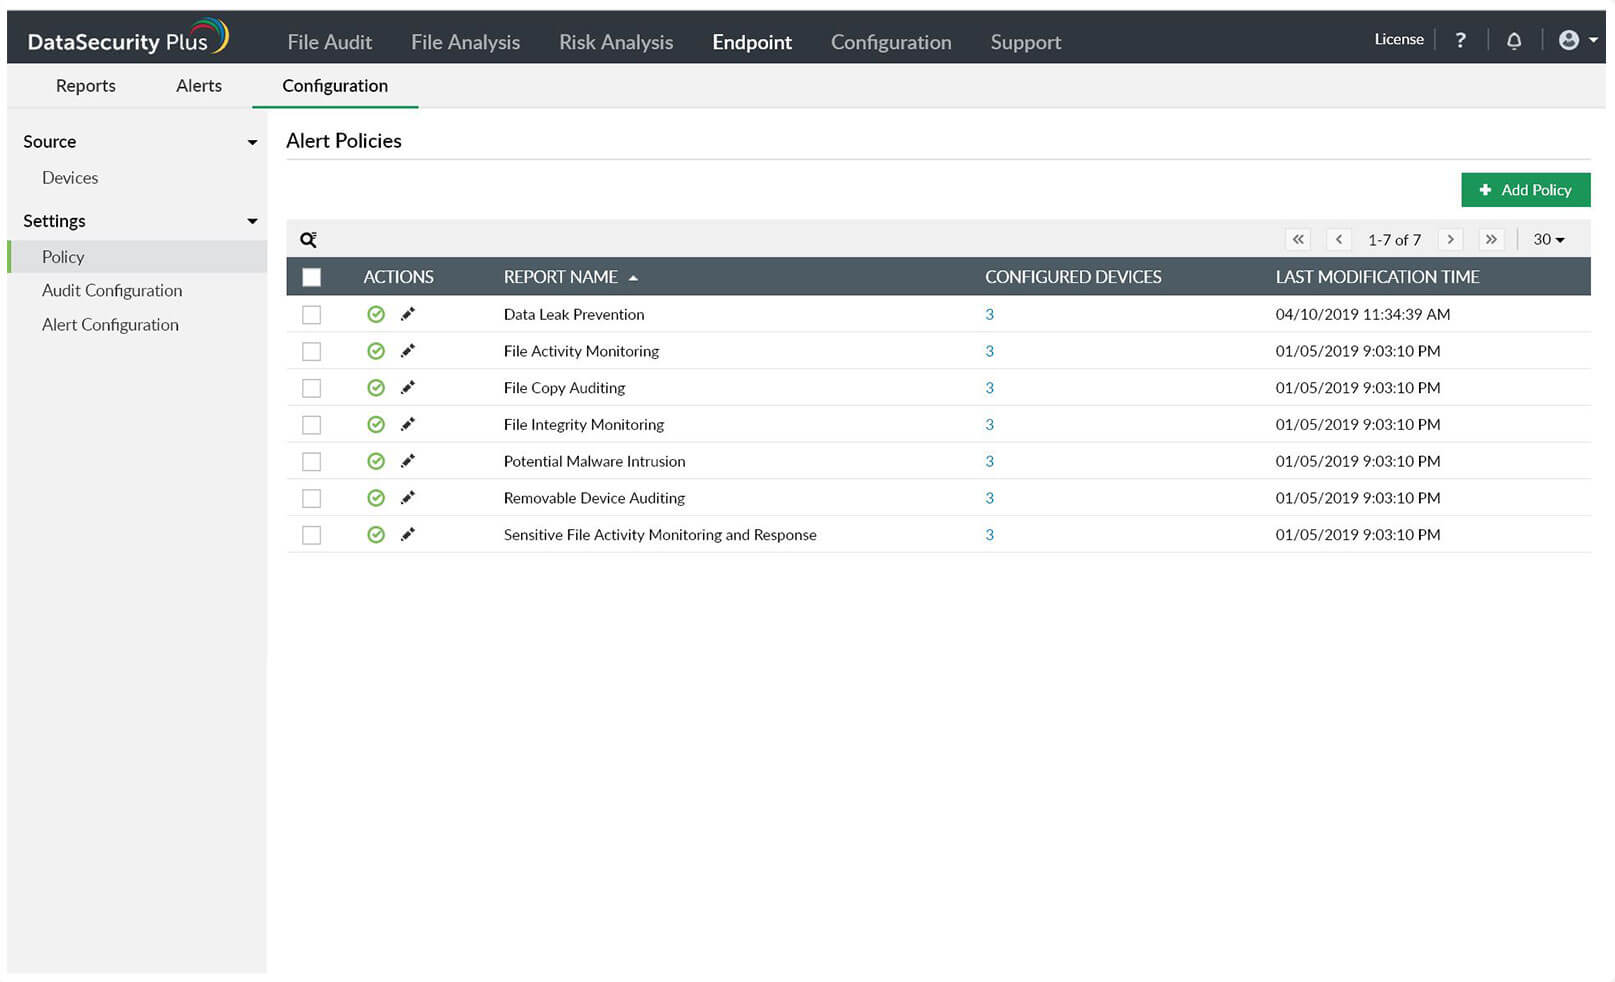Click the File Copy Auditing enabled status icon

(376, 388)
